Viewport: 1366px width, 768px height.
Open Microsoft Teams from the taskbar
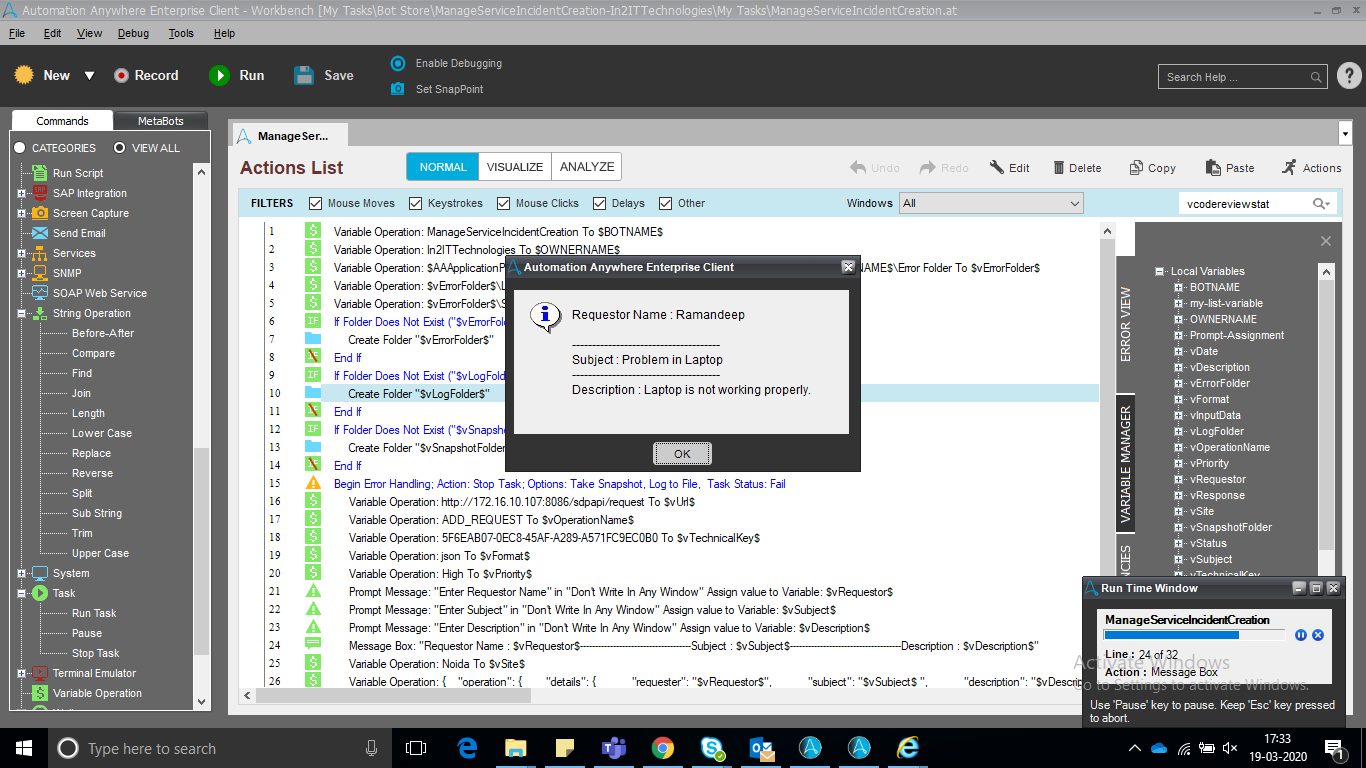[x=613, y=748]
